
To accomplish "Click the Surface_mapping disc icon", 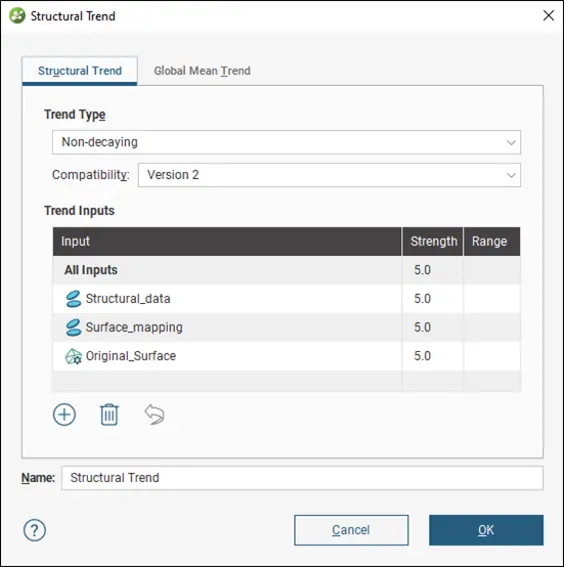I will tap(73, 327).
